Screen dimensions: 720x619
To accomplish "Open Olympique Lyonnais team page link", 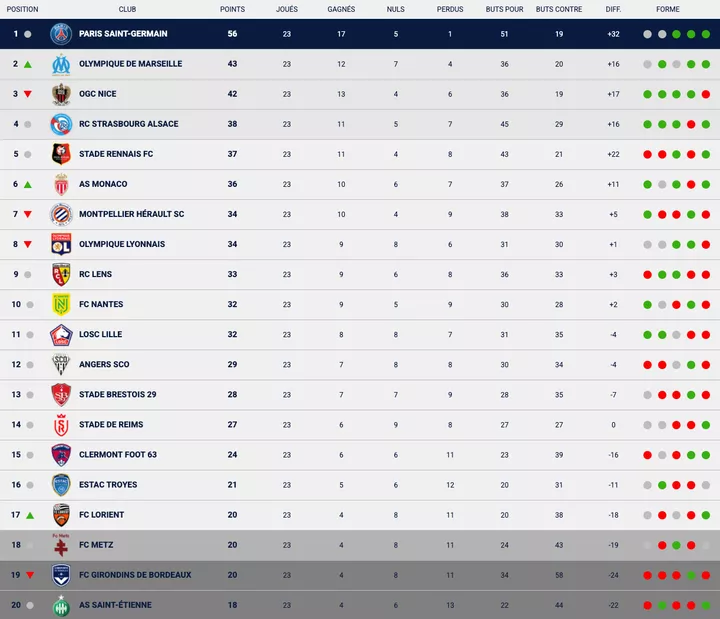I will (122, 244).
